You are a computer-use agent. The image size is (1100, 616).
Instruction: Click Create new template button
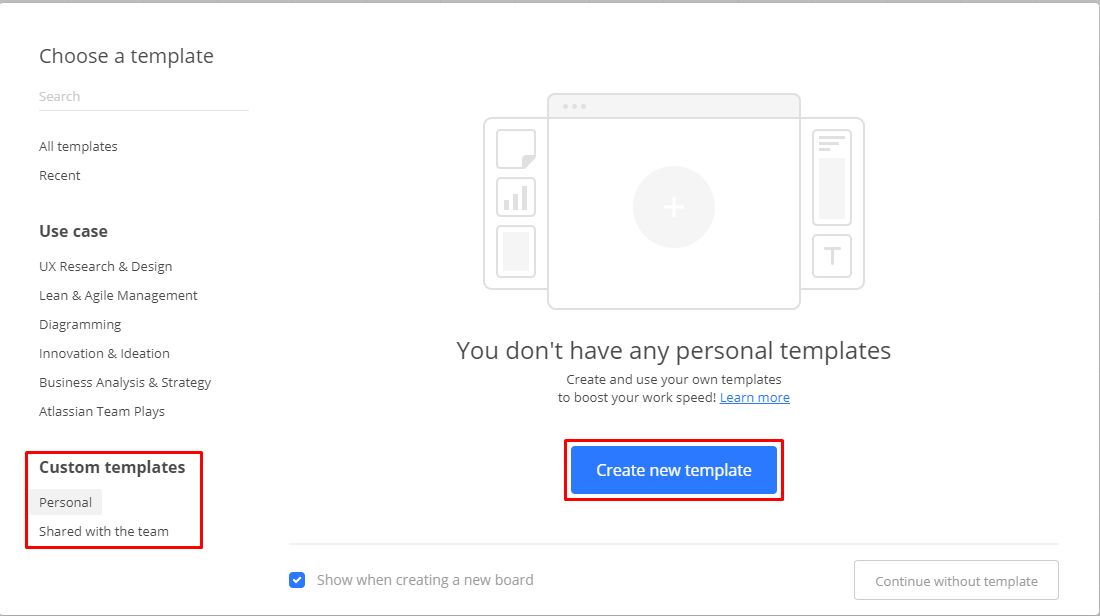(x=673, y=470)
